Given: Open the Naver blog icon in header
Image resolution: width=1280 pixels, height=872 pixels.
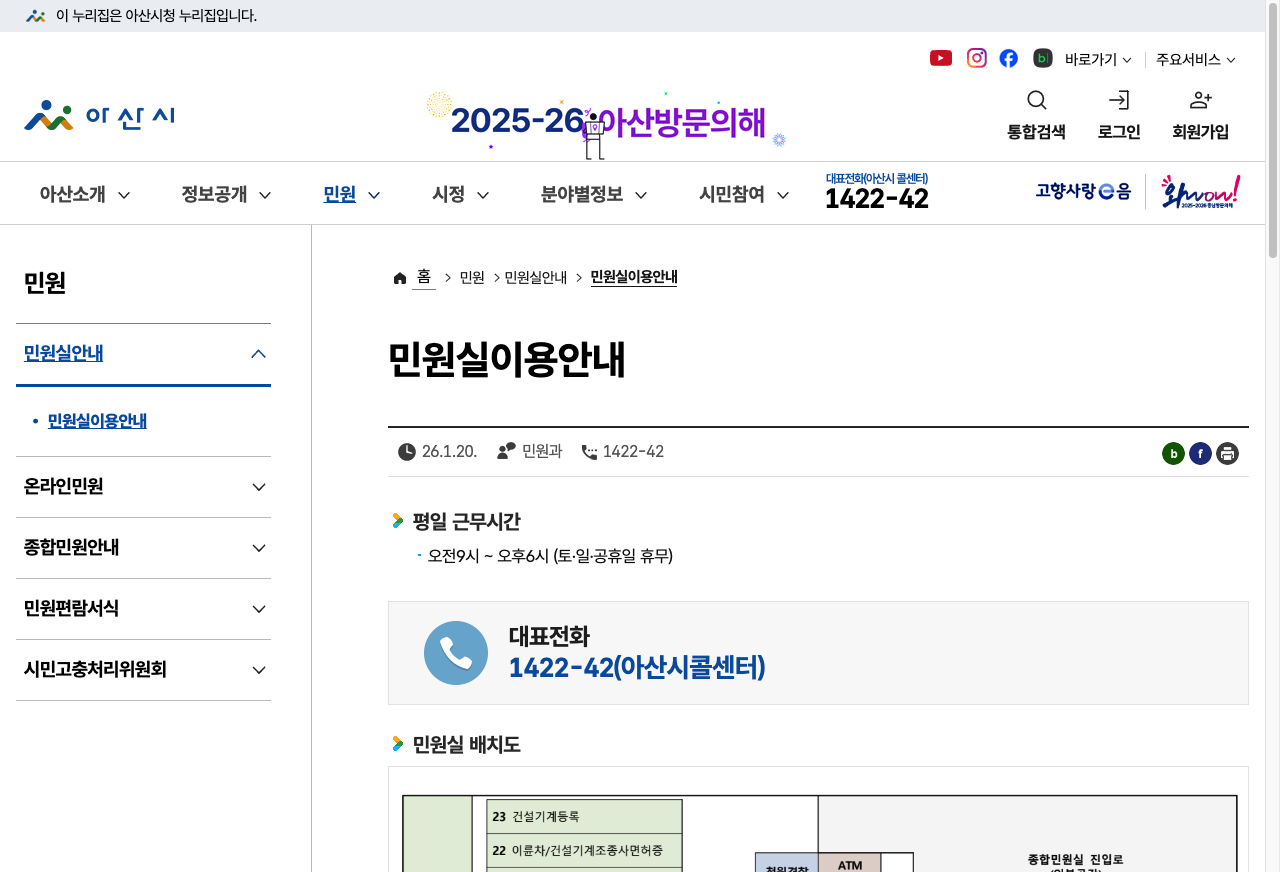Looking at the screenshot, I should (x=1043, y=58).
